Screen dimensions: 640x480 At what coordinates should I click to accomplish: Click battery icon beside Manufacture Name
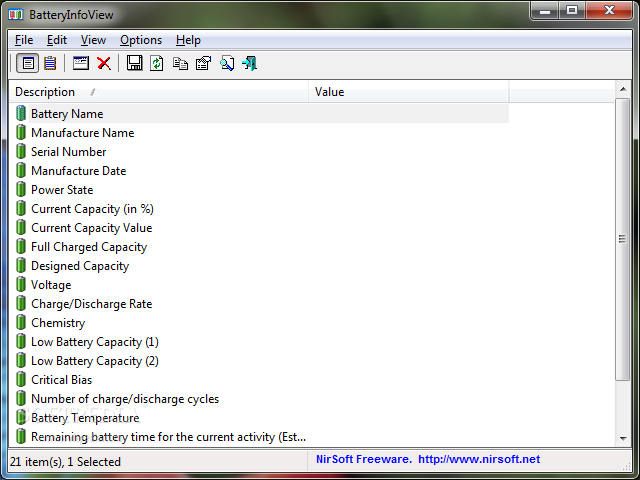pos(21,133)
